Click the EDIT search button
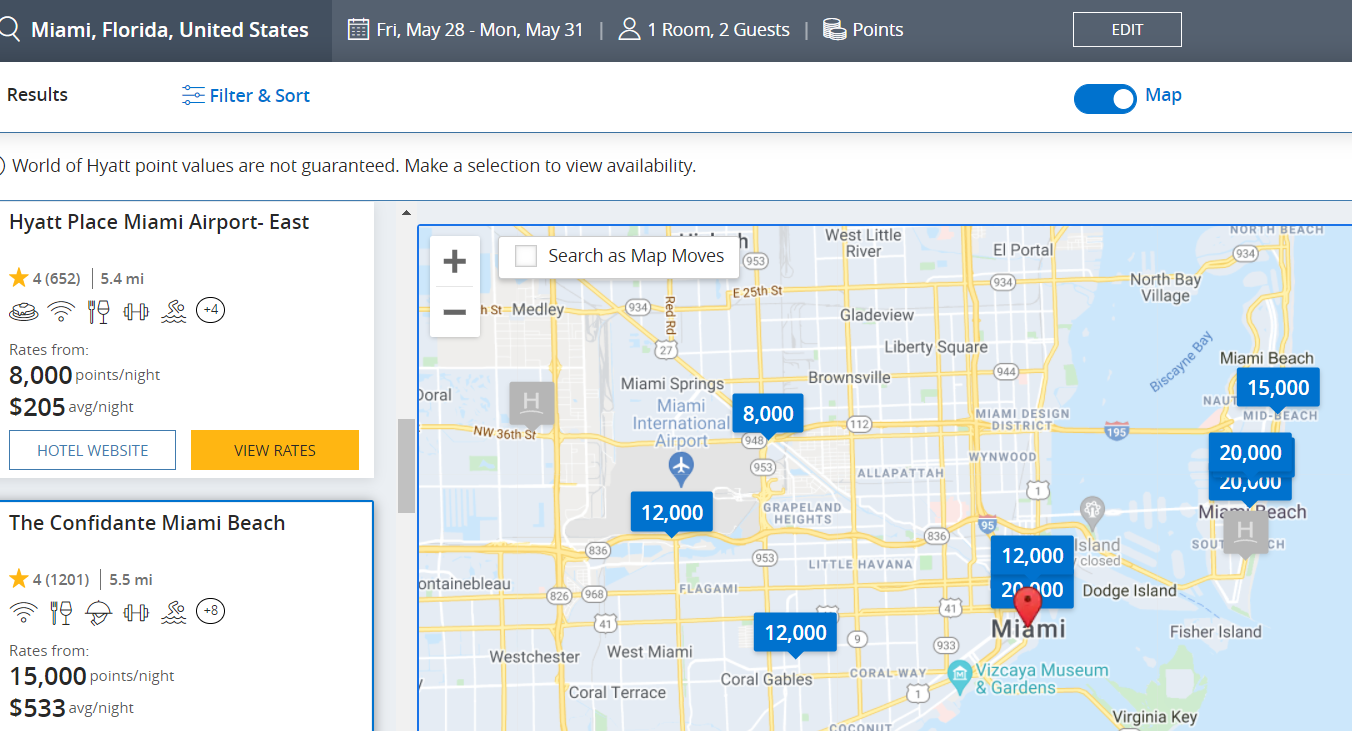The height and width of the screenshot is (731, 1352). 1127,30
